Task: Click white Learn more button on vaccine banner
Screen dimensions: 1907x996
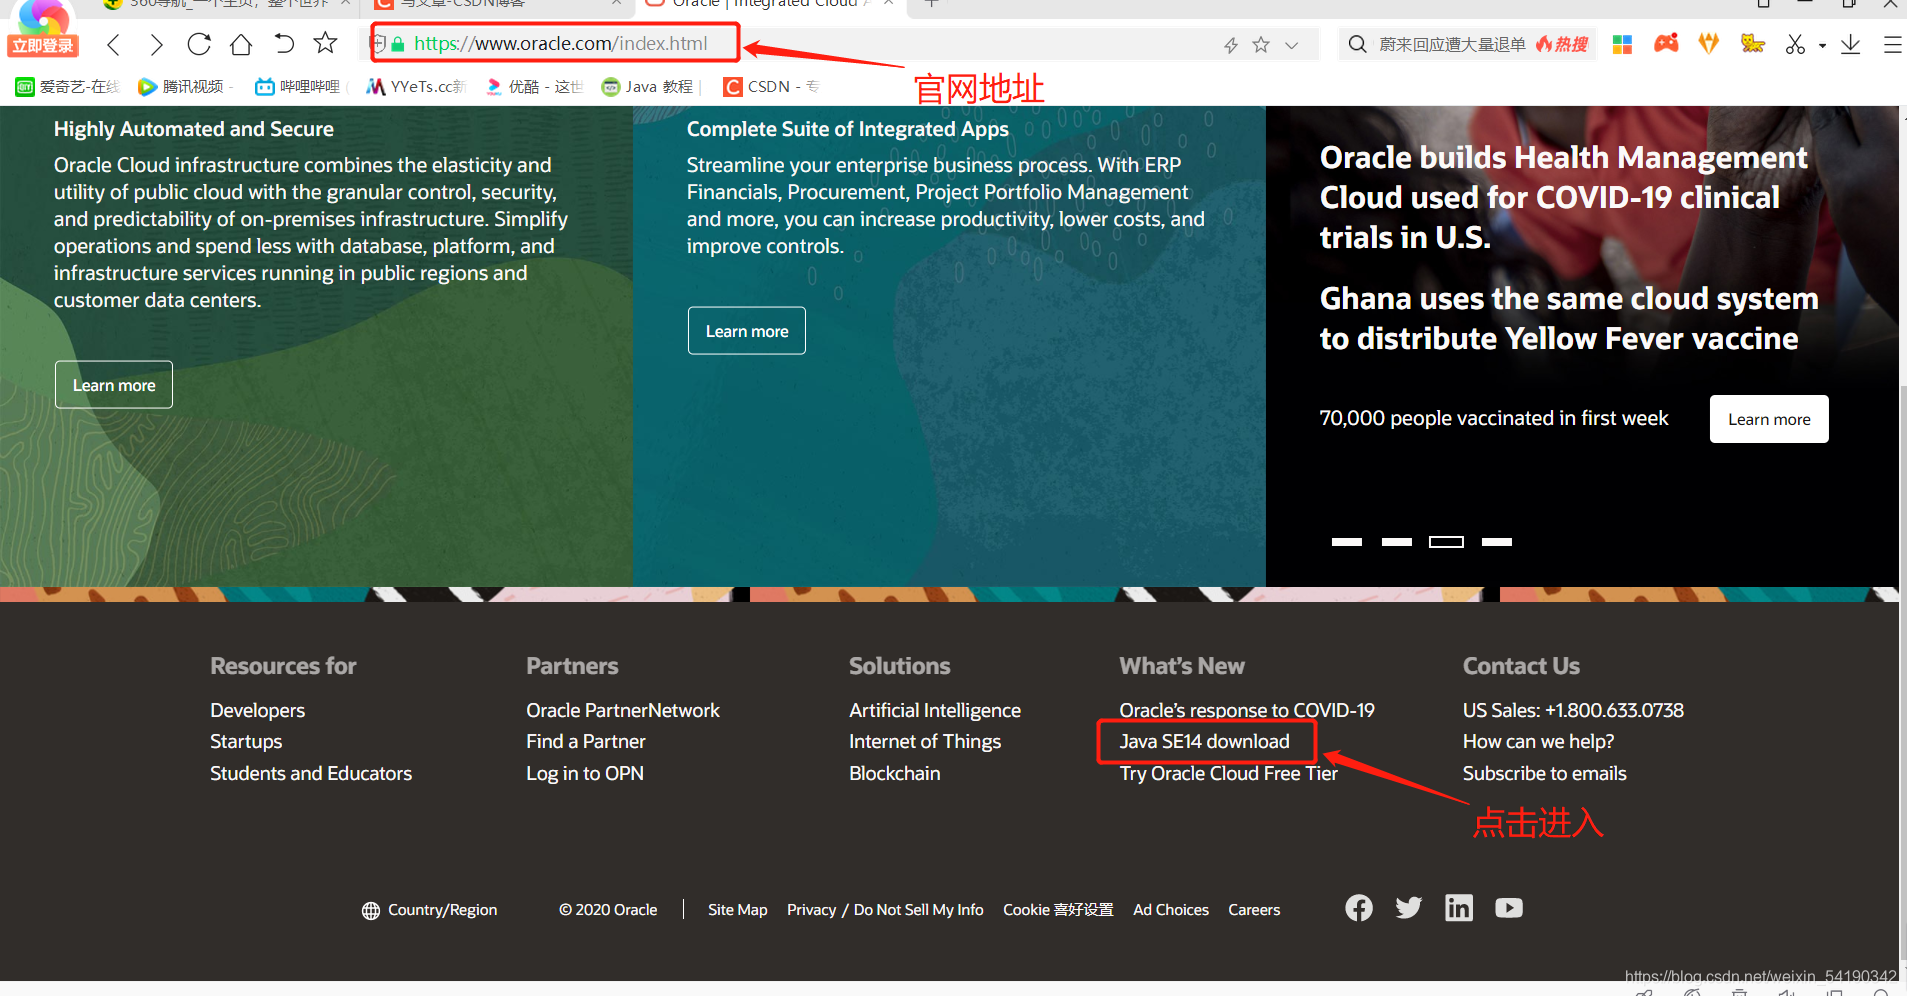Action: click(1769, 419)
